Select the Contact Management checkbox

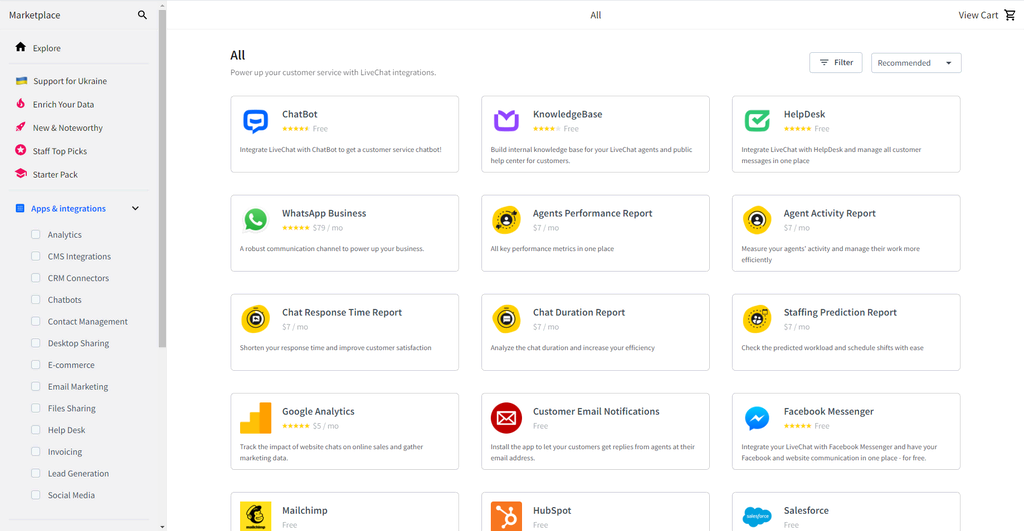pos(36,321)
